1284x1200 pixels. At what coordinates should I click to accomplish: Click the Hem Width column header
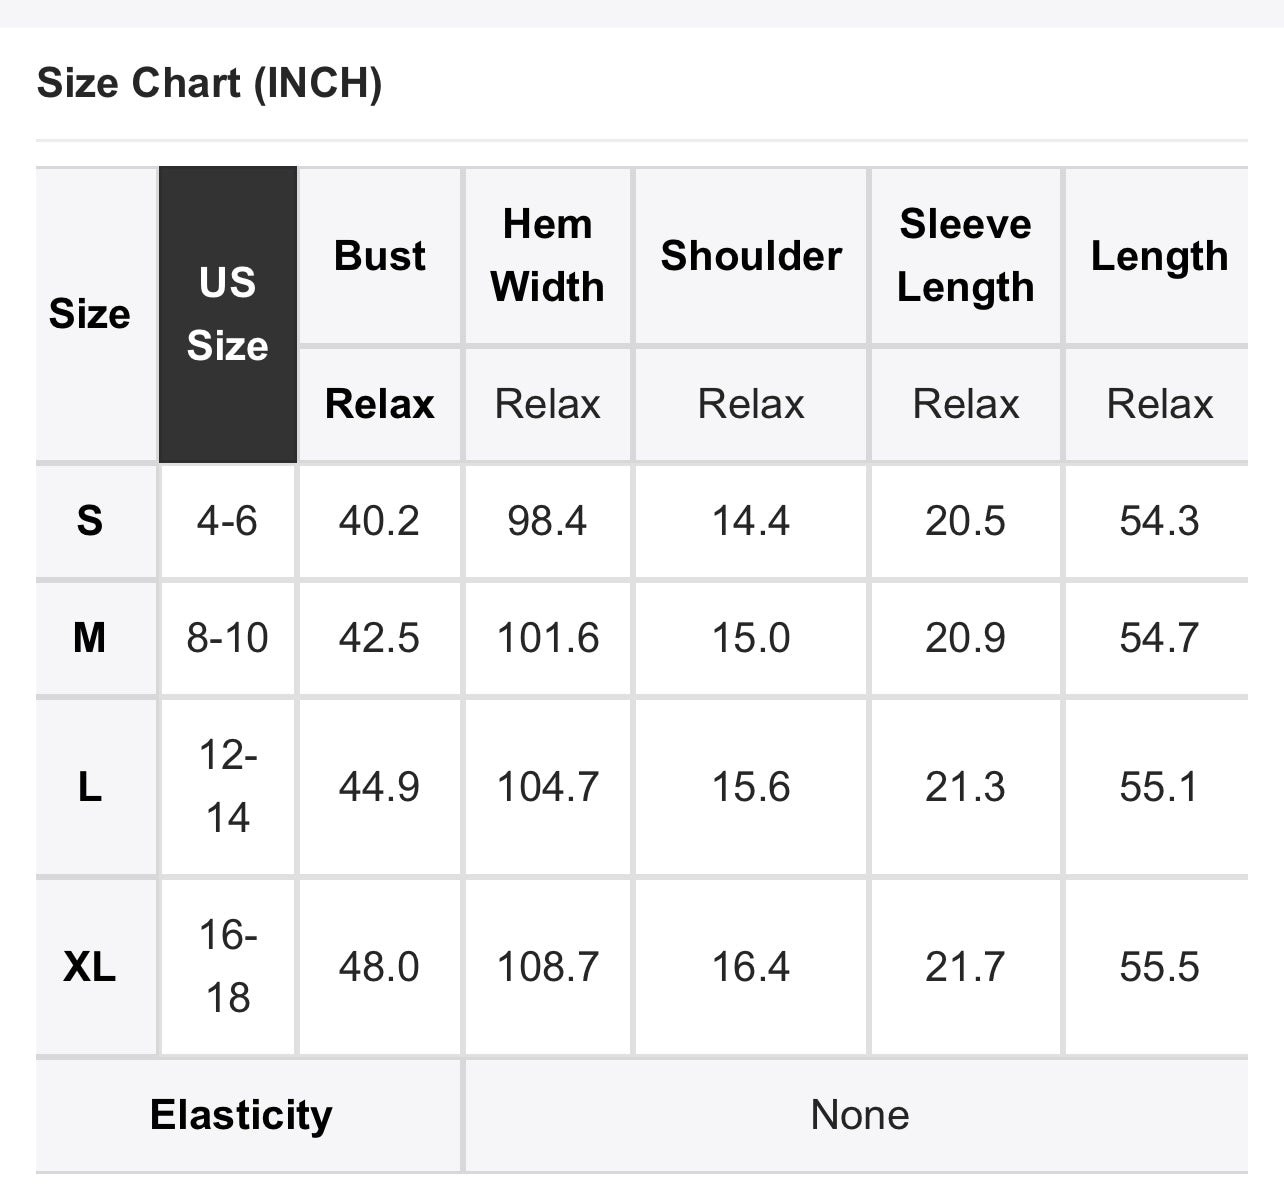pyautogui.click(x=547, y=256)
